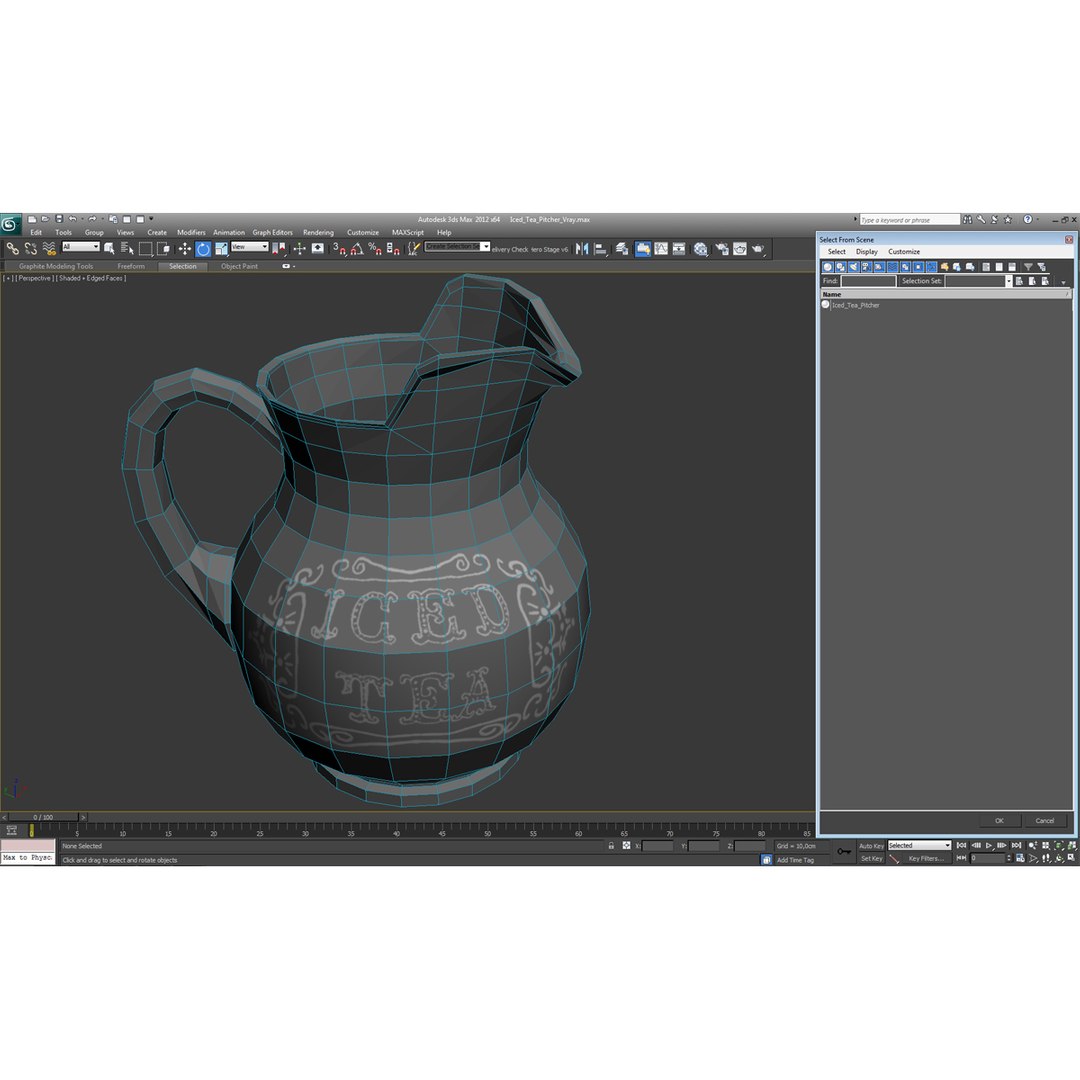Activate Select and Rotate tool
1080x1080 pixels.
click(x=203, y=249)
